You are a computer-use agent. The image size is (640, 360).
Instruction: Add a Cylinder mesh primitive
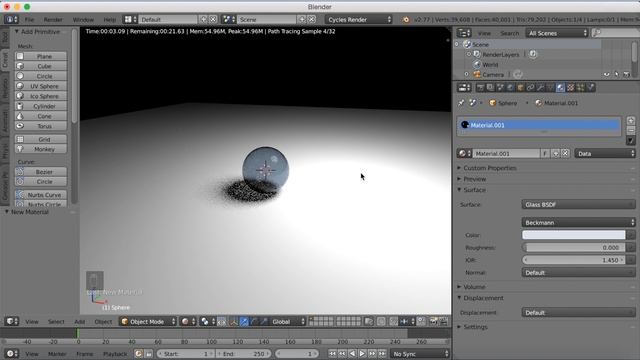[x=41, y=106]
